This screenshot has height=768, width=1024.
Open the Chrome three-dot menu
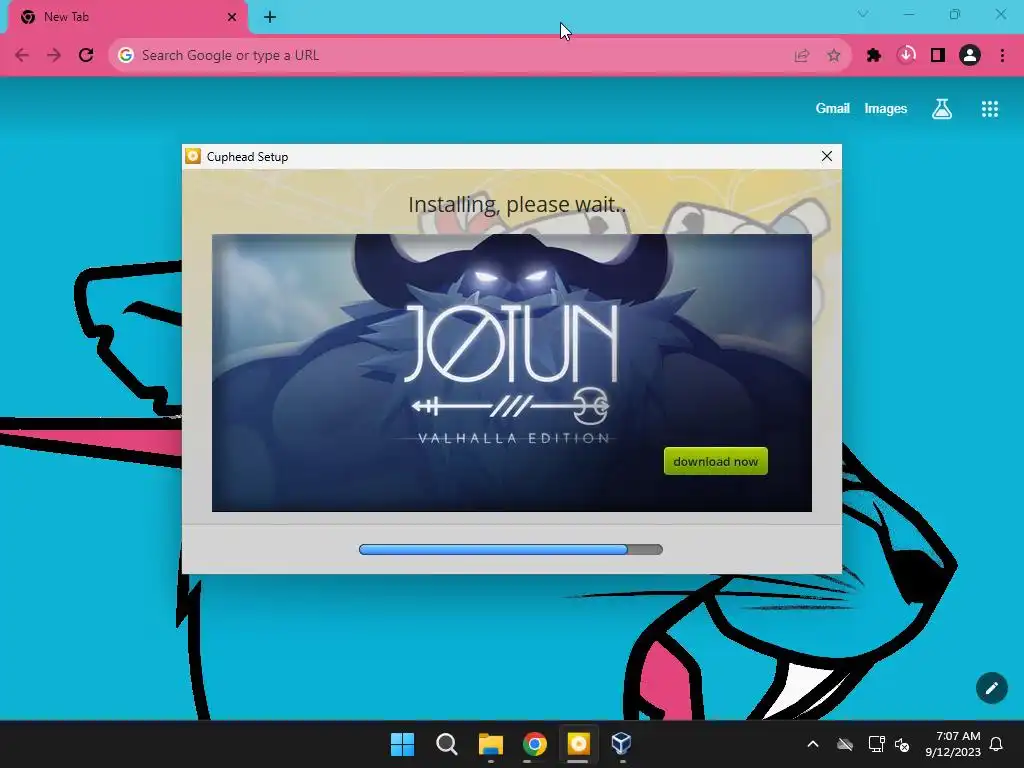click(1002, 56)
